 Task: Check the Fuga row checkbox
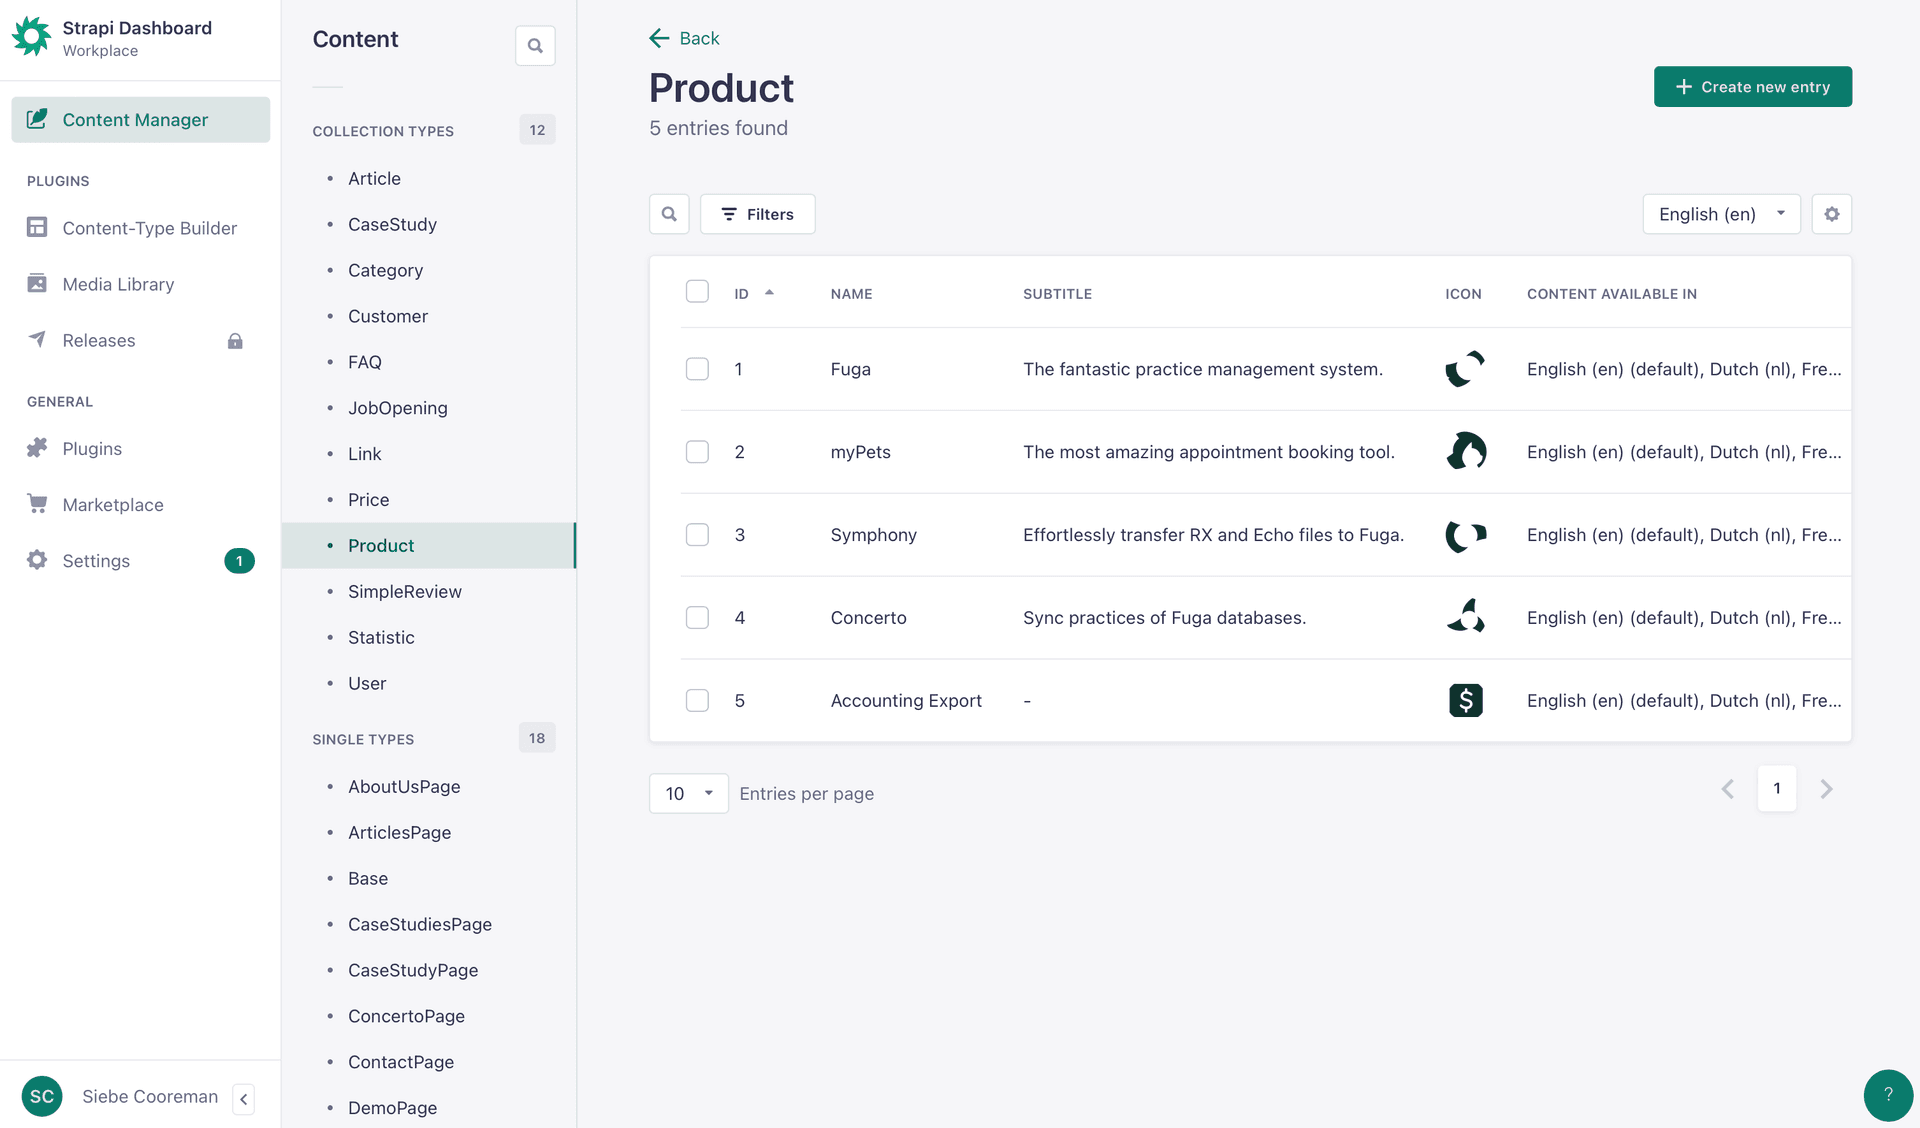[697, 369]
